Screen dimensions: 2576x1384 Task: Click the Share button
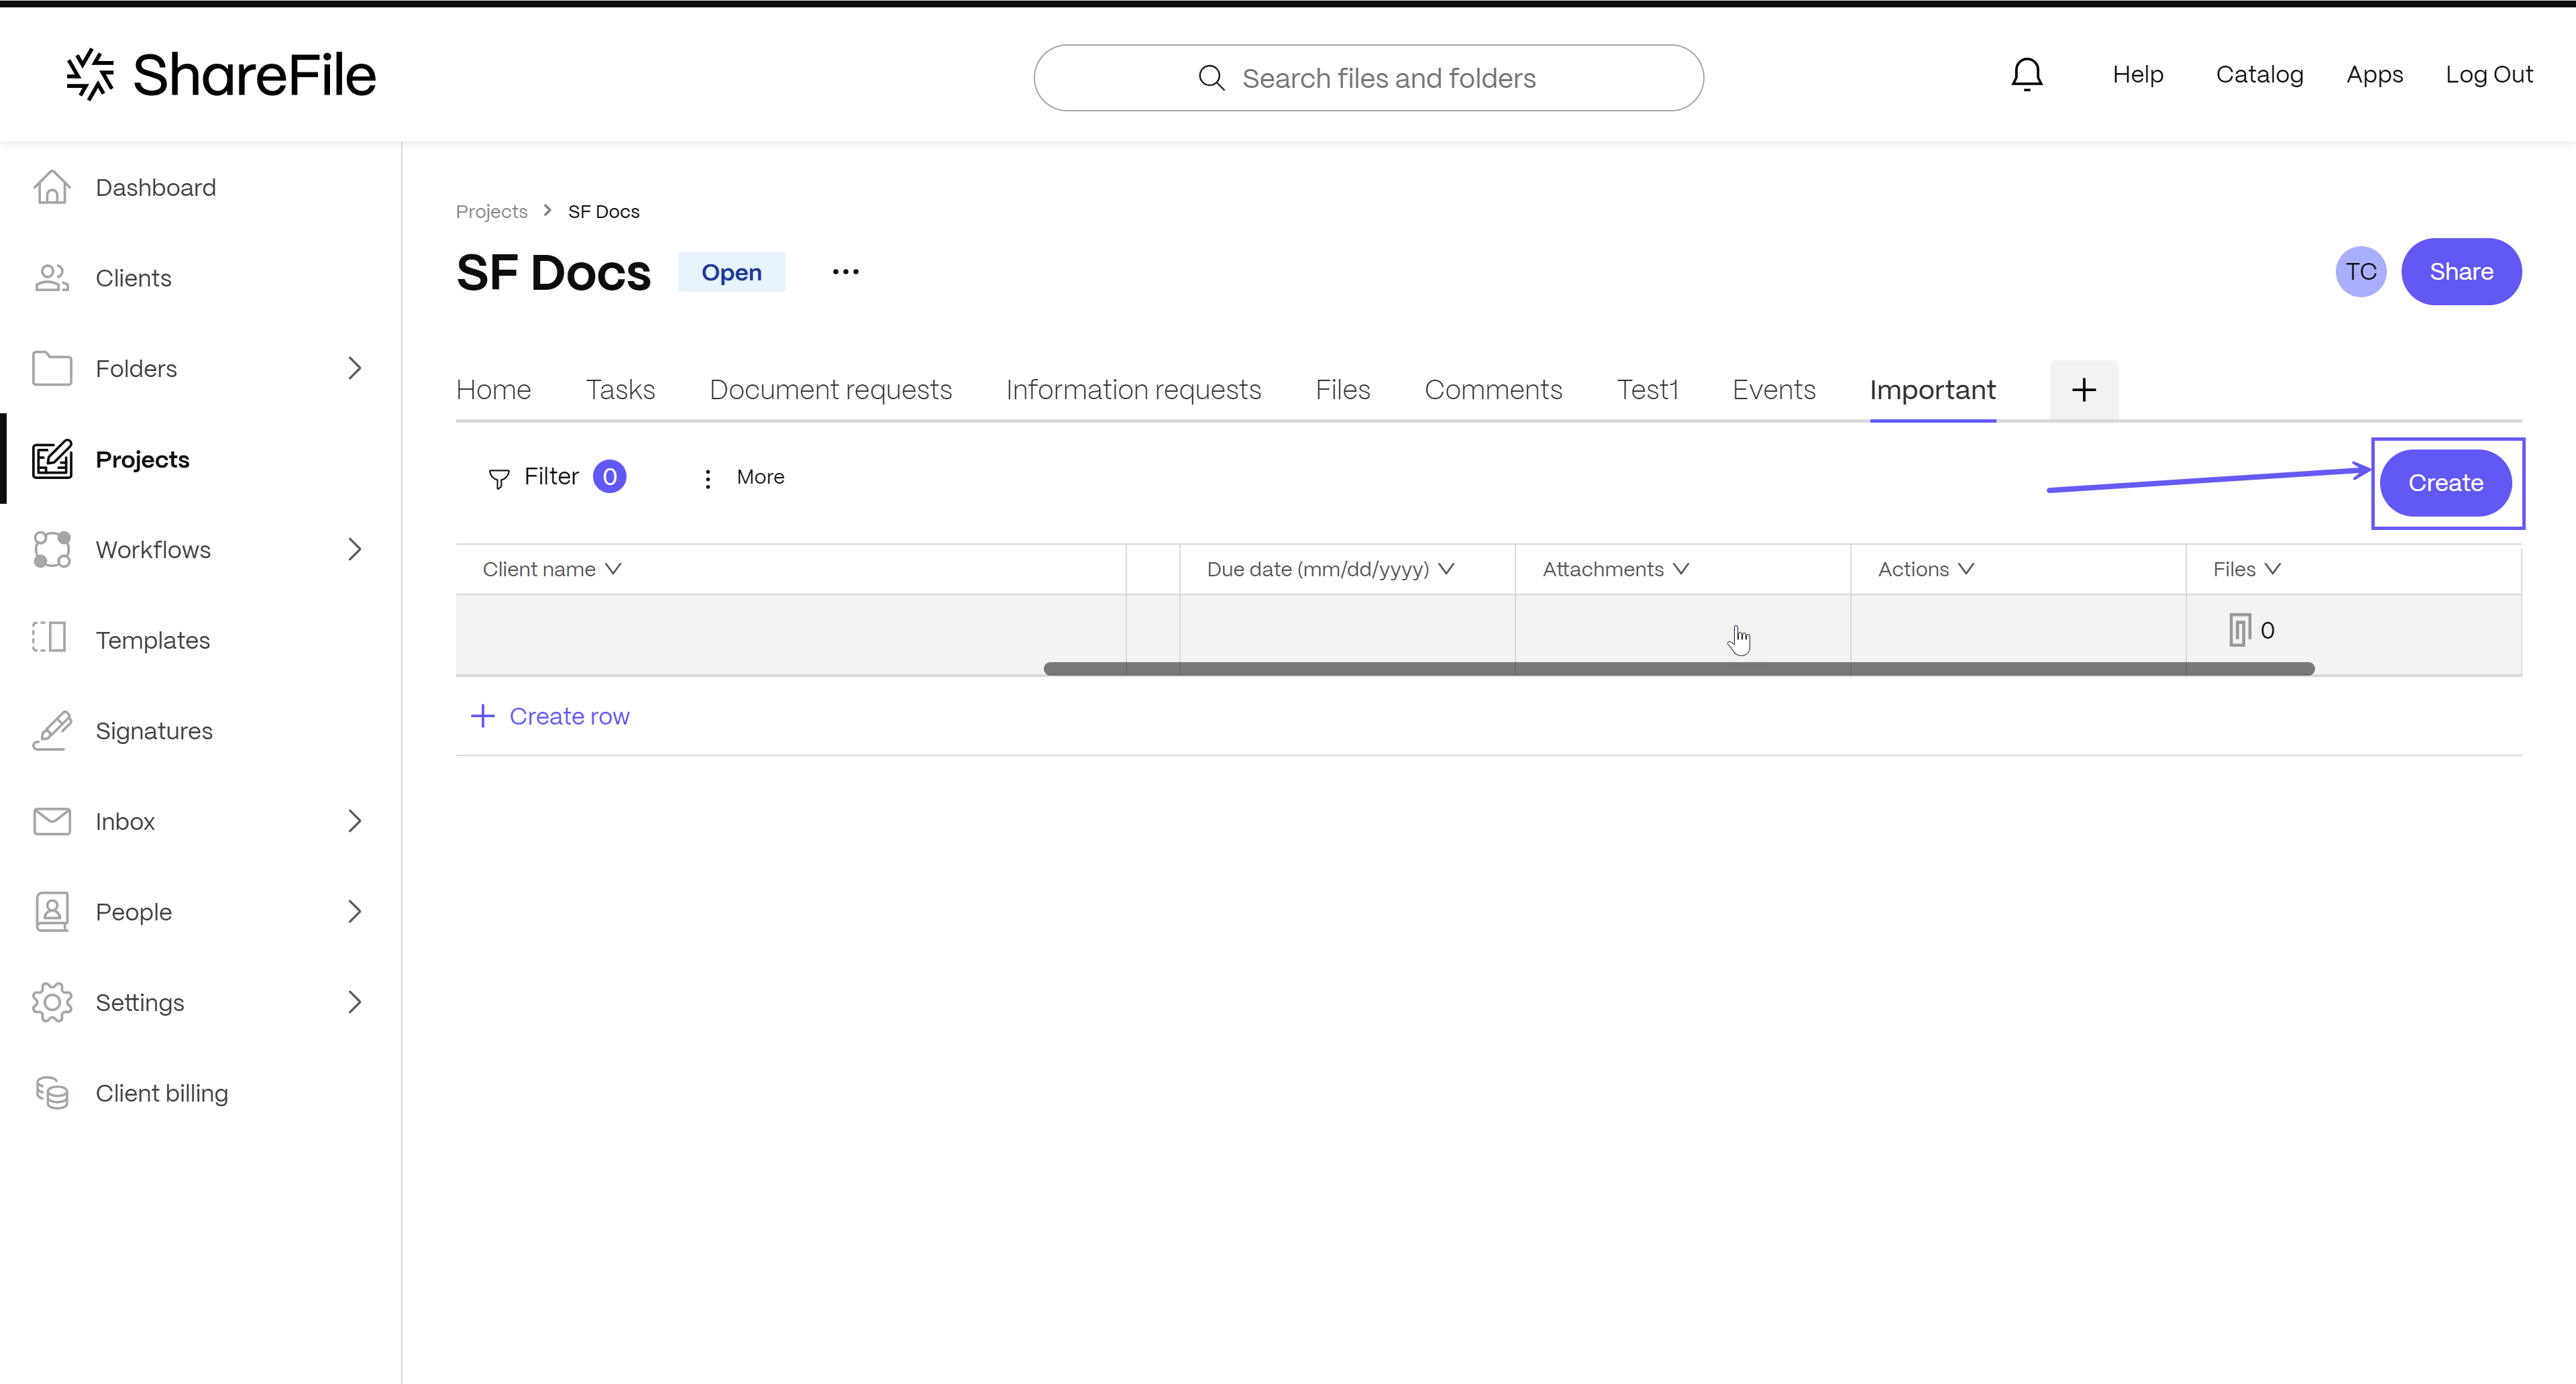pyautogui.click(x=2460, y=271)
